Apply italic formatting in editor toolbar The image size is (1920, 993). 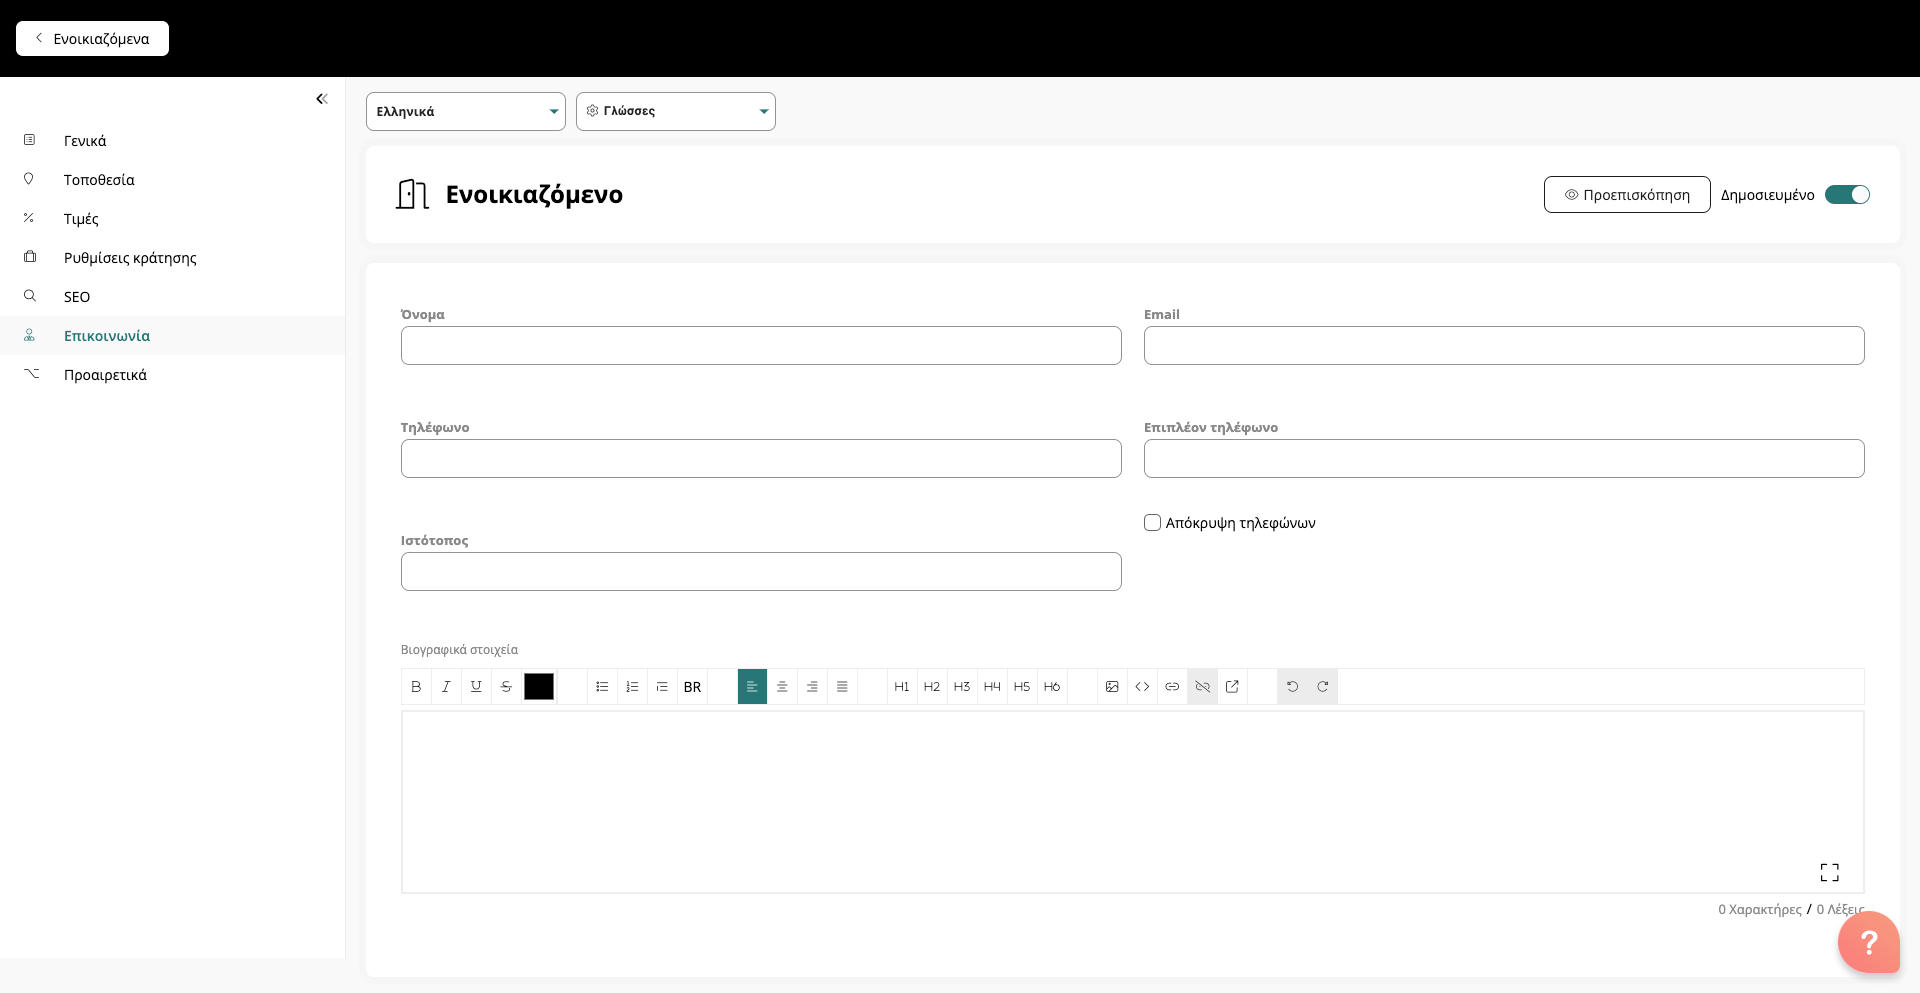[446, 687]
